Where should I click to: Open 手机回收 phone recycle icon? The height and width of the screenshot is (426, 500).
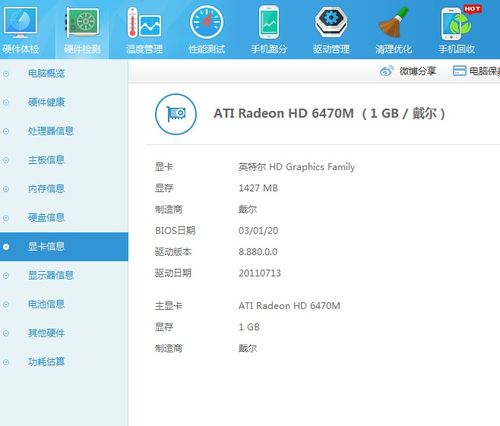(457, 23)
